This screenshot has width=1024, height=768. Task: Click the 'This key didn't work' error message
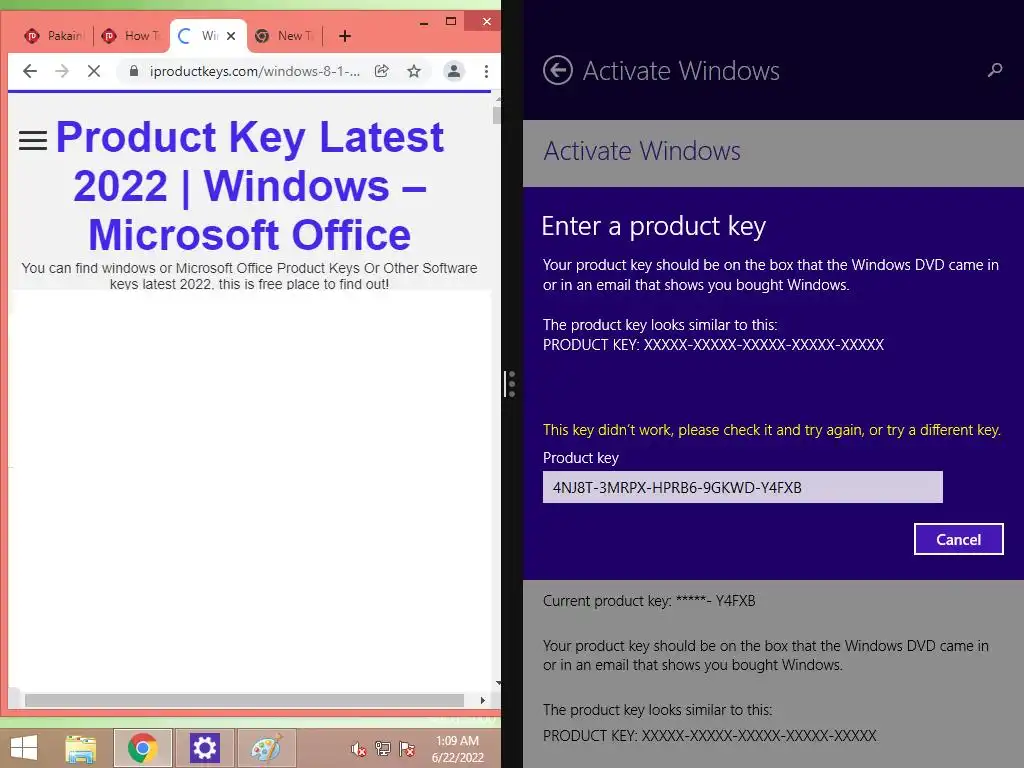[x=772, y=430]
